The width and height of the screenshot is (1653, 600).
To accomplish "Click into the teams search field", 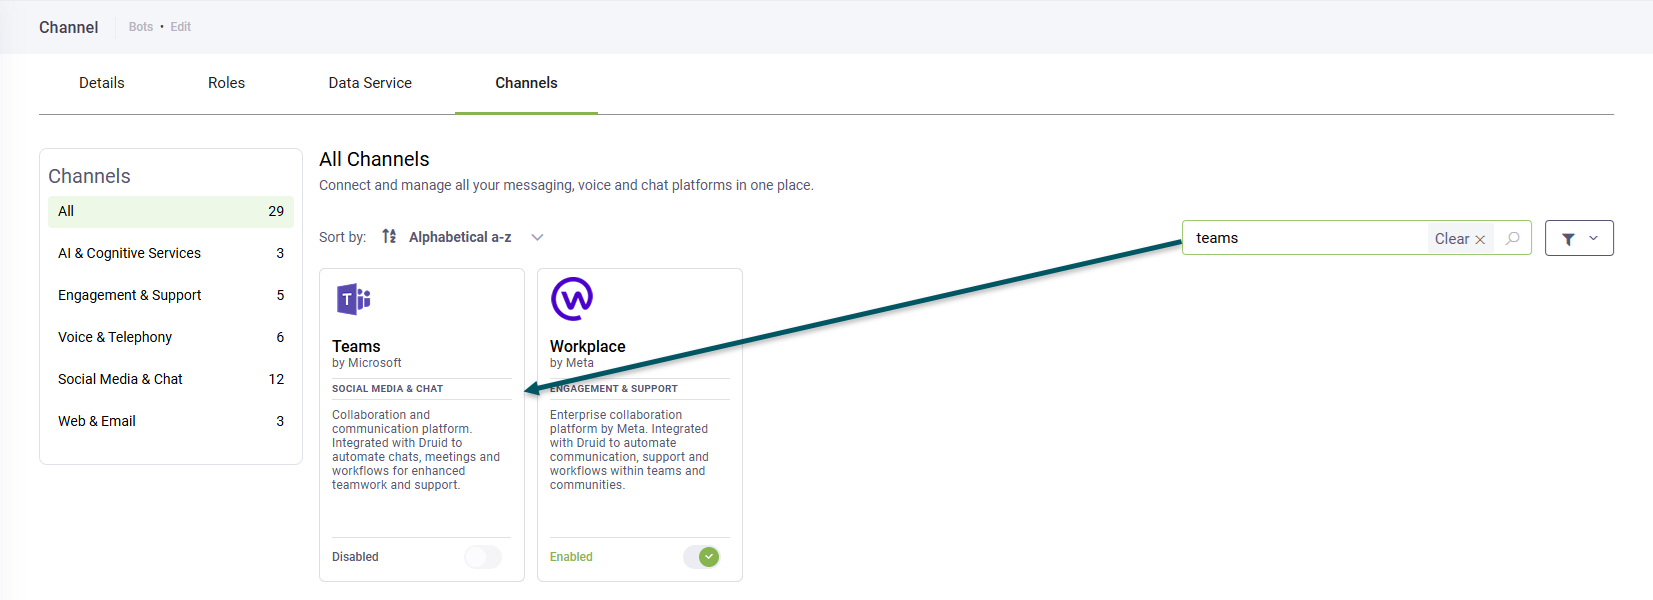I will 1300,238.
